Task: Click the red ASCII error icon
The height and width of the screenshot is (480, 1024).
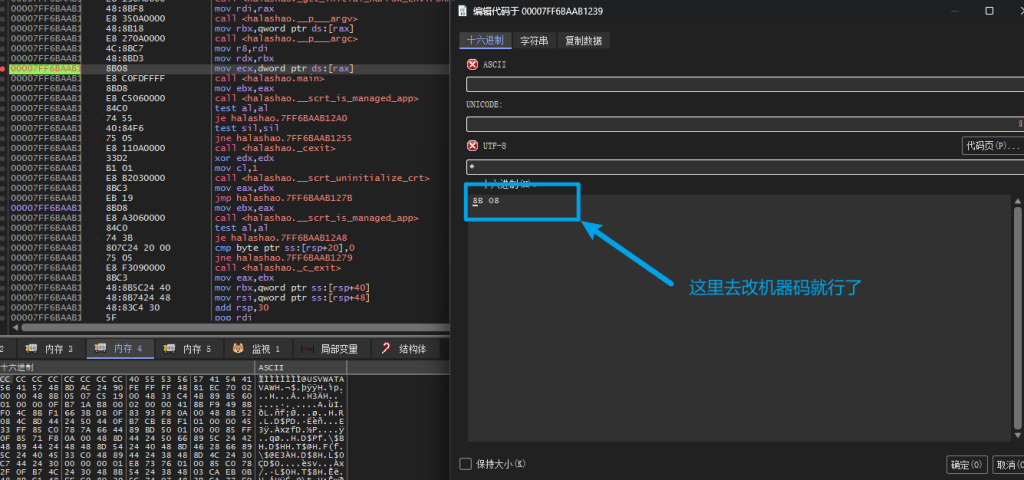Action: tap(473, 65)
